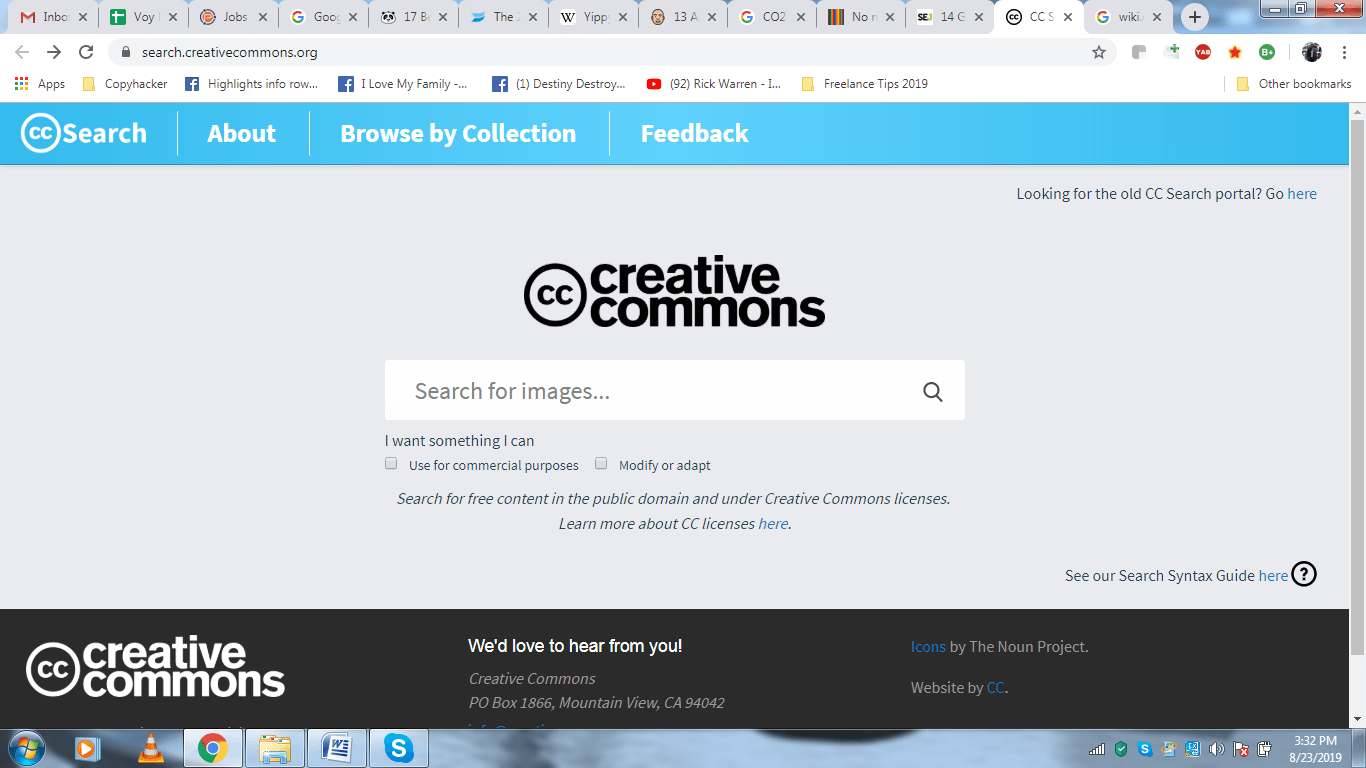
Task: Open VLC media player from taskbar
Action: tap(150, 747)
